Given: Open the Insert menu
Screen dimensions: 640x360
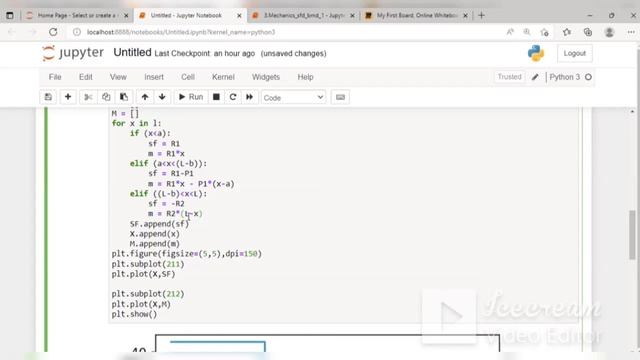Looking at the screenshot, I should [154, 77].
